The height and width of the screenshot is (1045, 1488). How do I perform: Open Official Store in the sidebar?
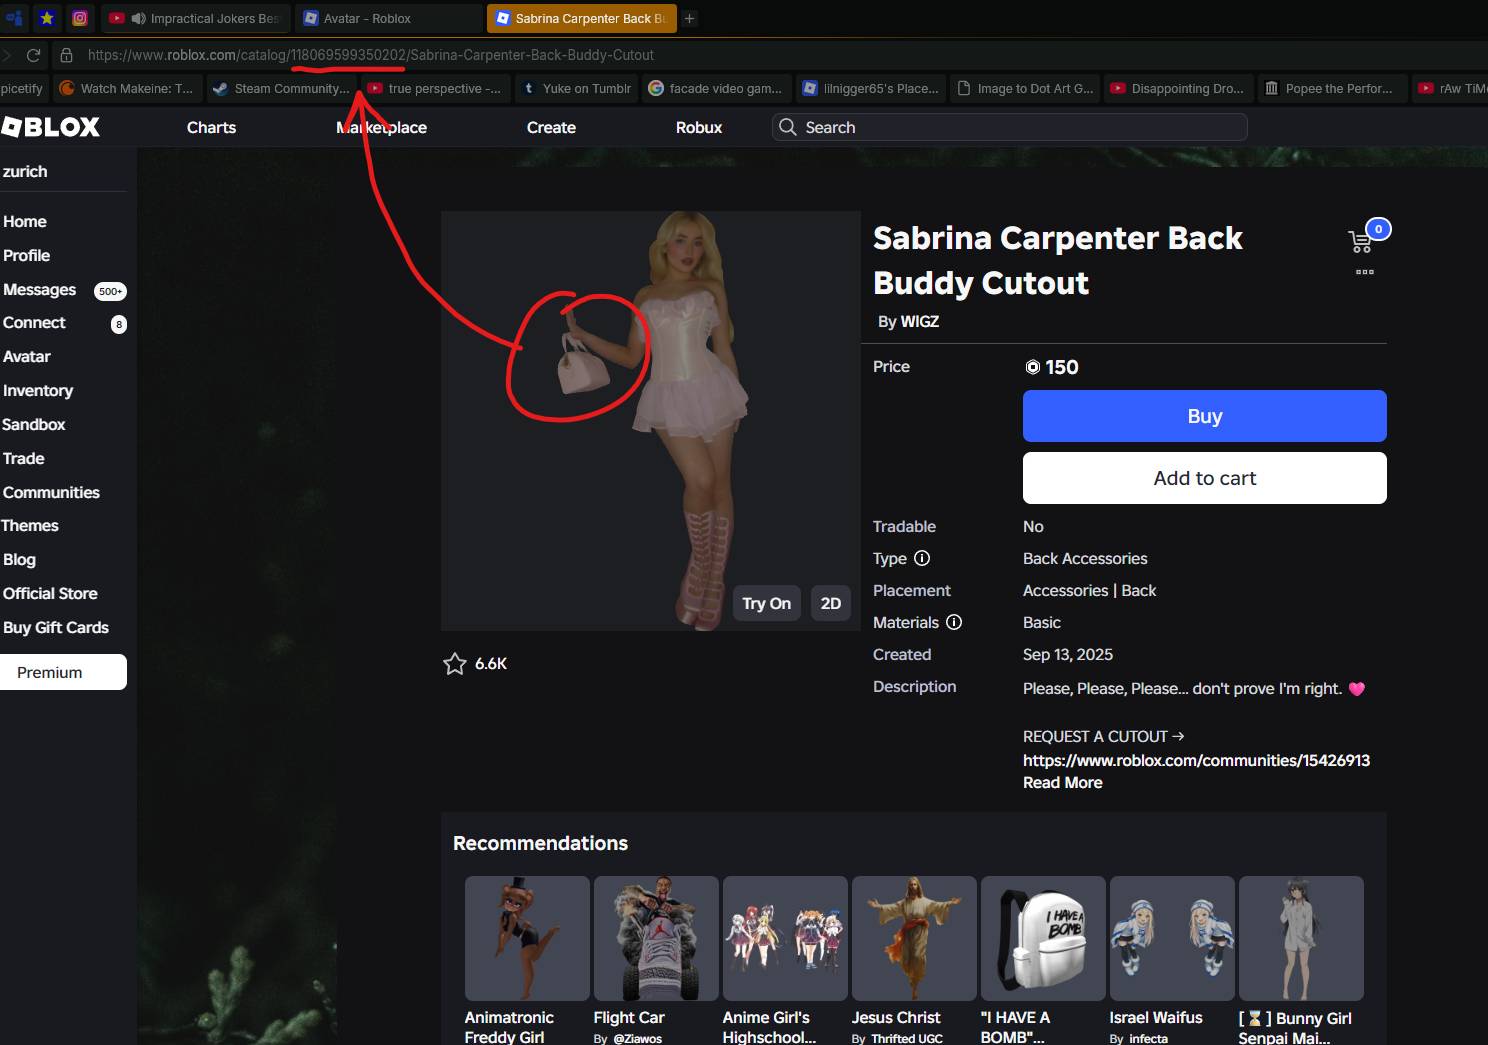tap(50, 594)
